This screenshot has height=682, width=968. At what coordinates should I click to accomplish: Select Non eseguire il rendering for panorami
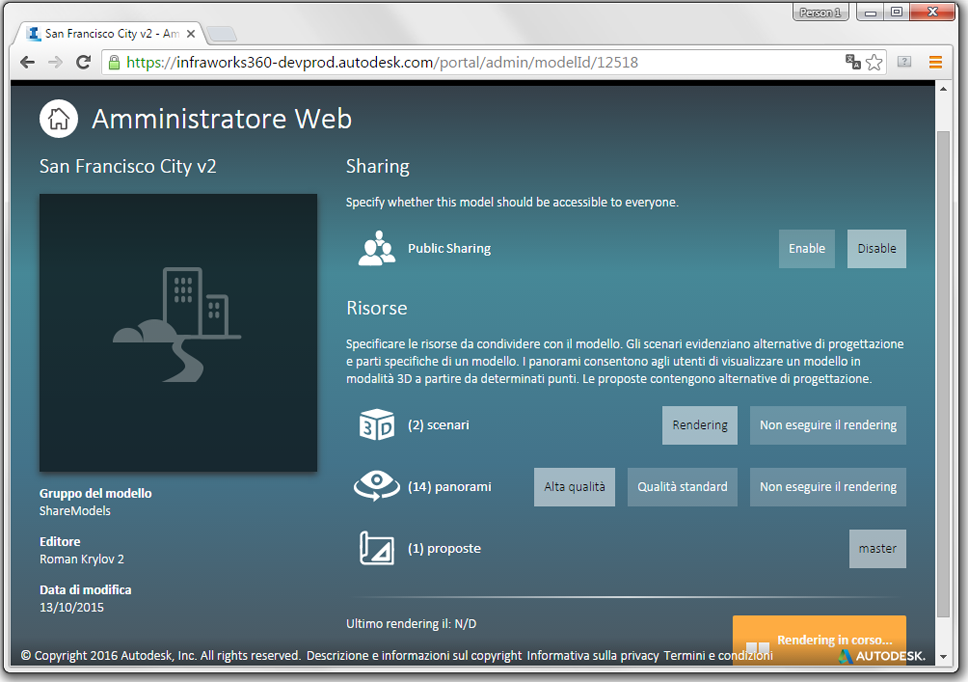point(828,487)
